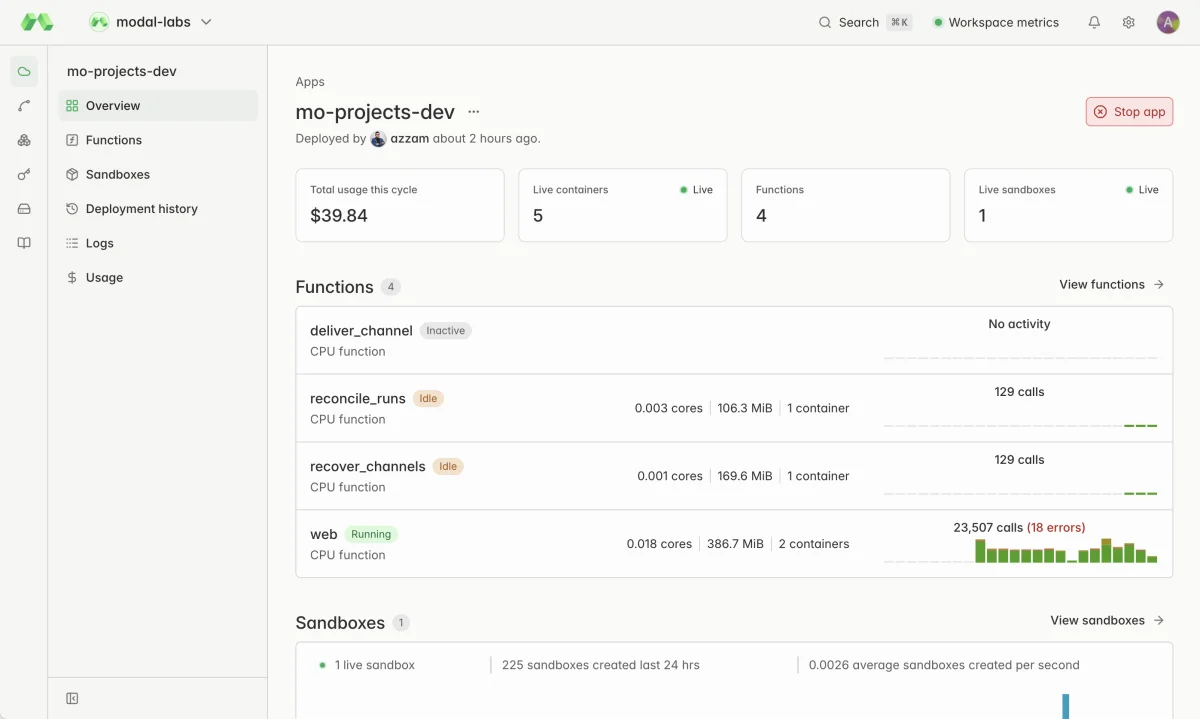Click the Idle badge on reconcile_runs
Screen dimensions: 1200x719
click(428, 399)
